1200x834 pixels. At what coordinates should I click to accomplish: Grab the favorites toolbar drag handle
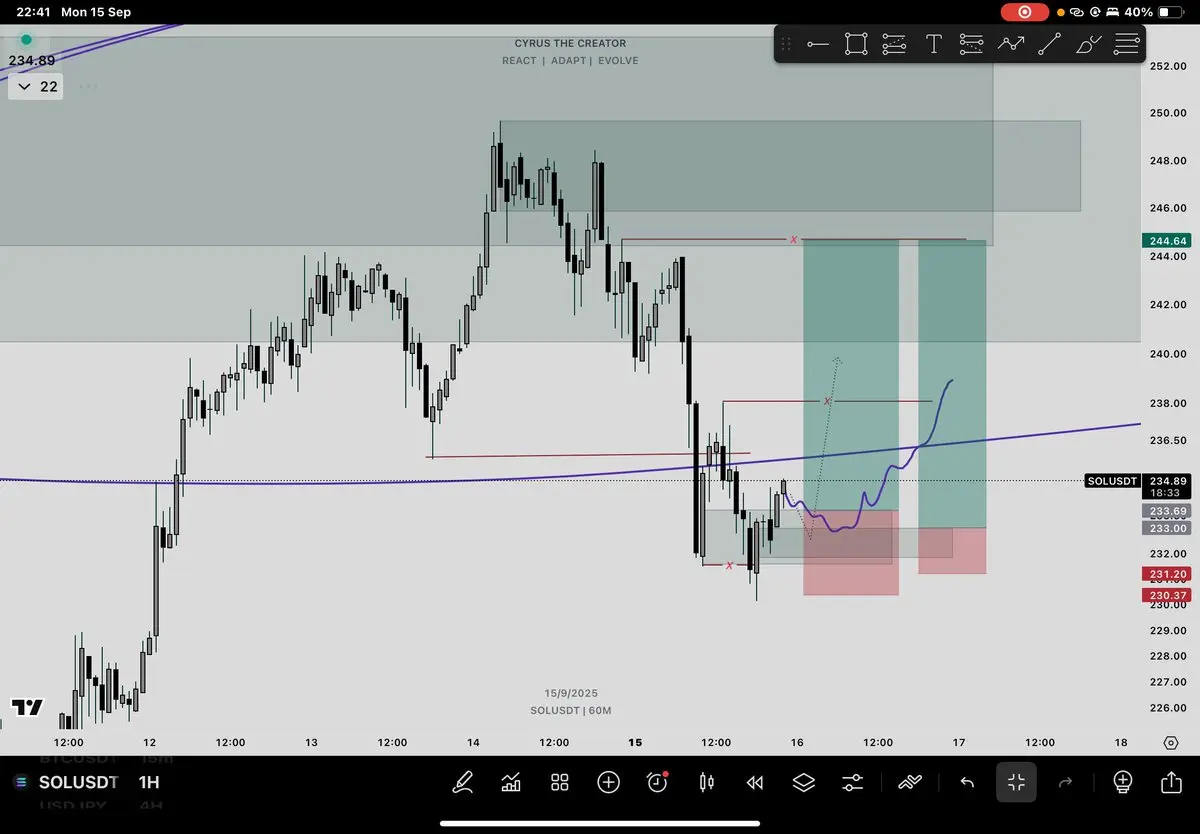(786, 44)
